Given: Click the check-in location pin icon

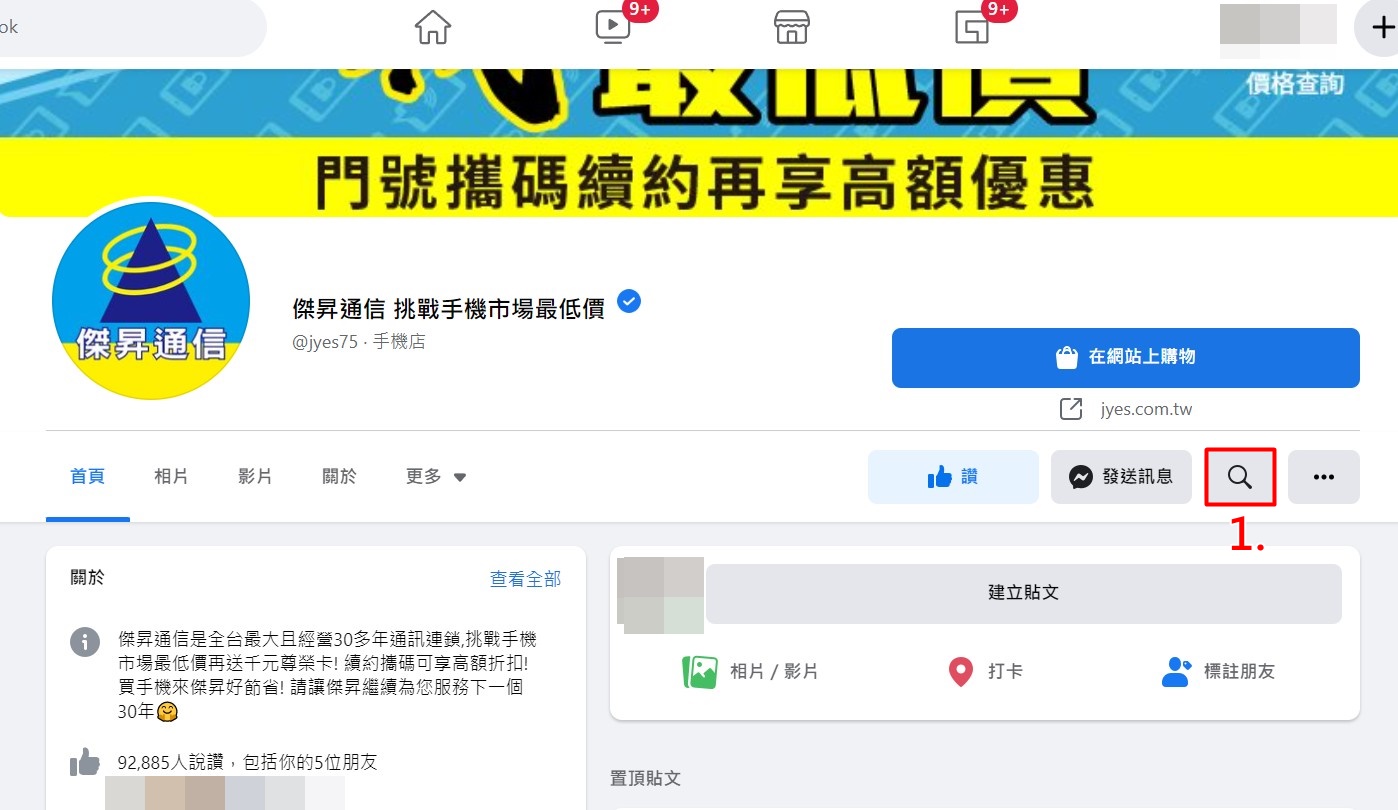Looking at the screenshot, I should click(960, 671).
